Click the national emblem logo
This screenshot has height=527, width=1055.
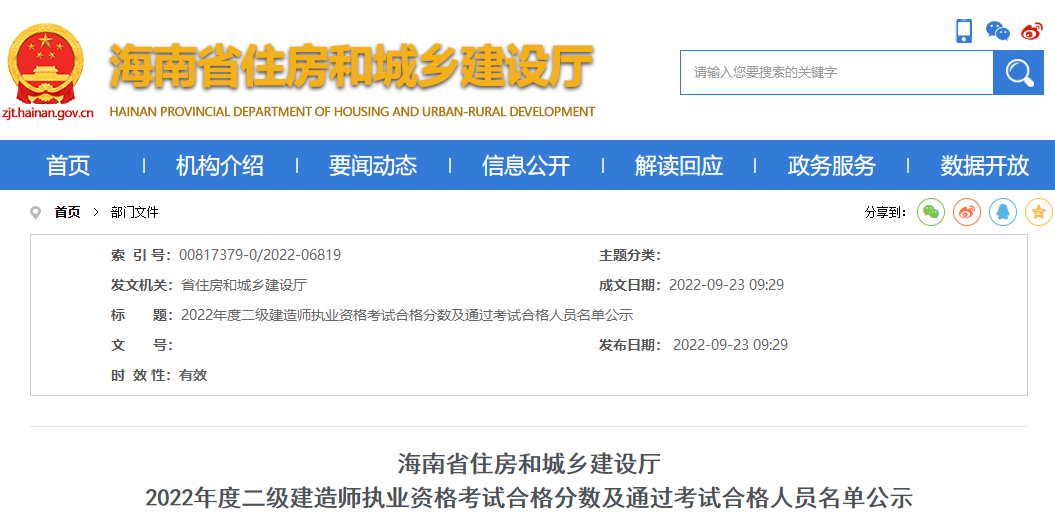point(46,64)
